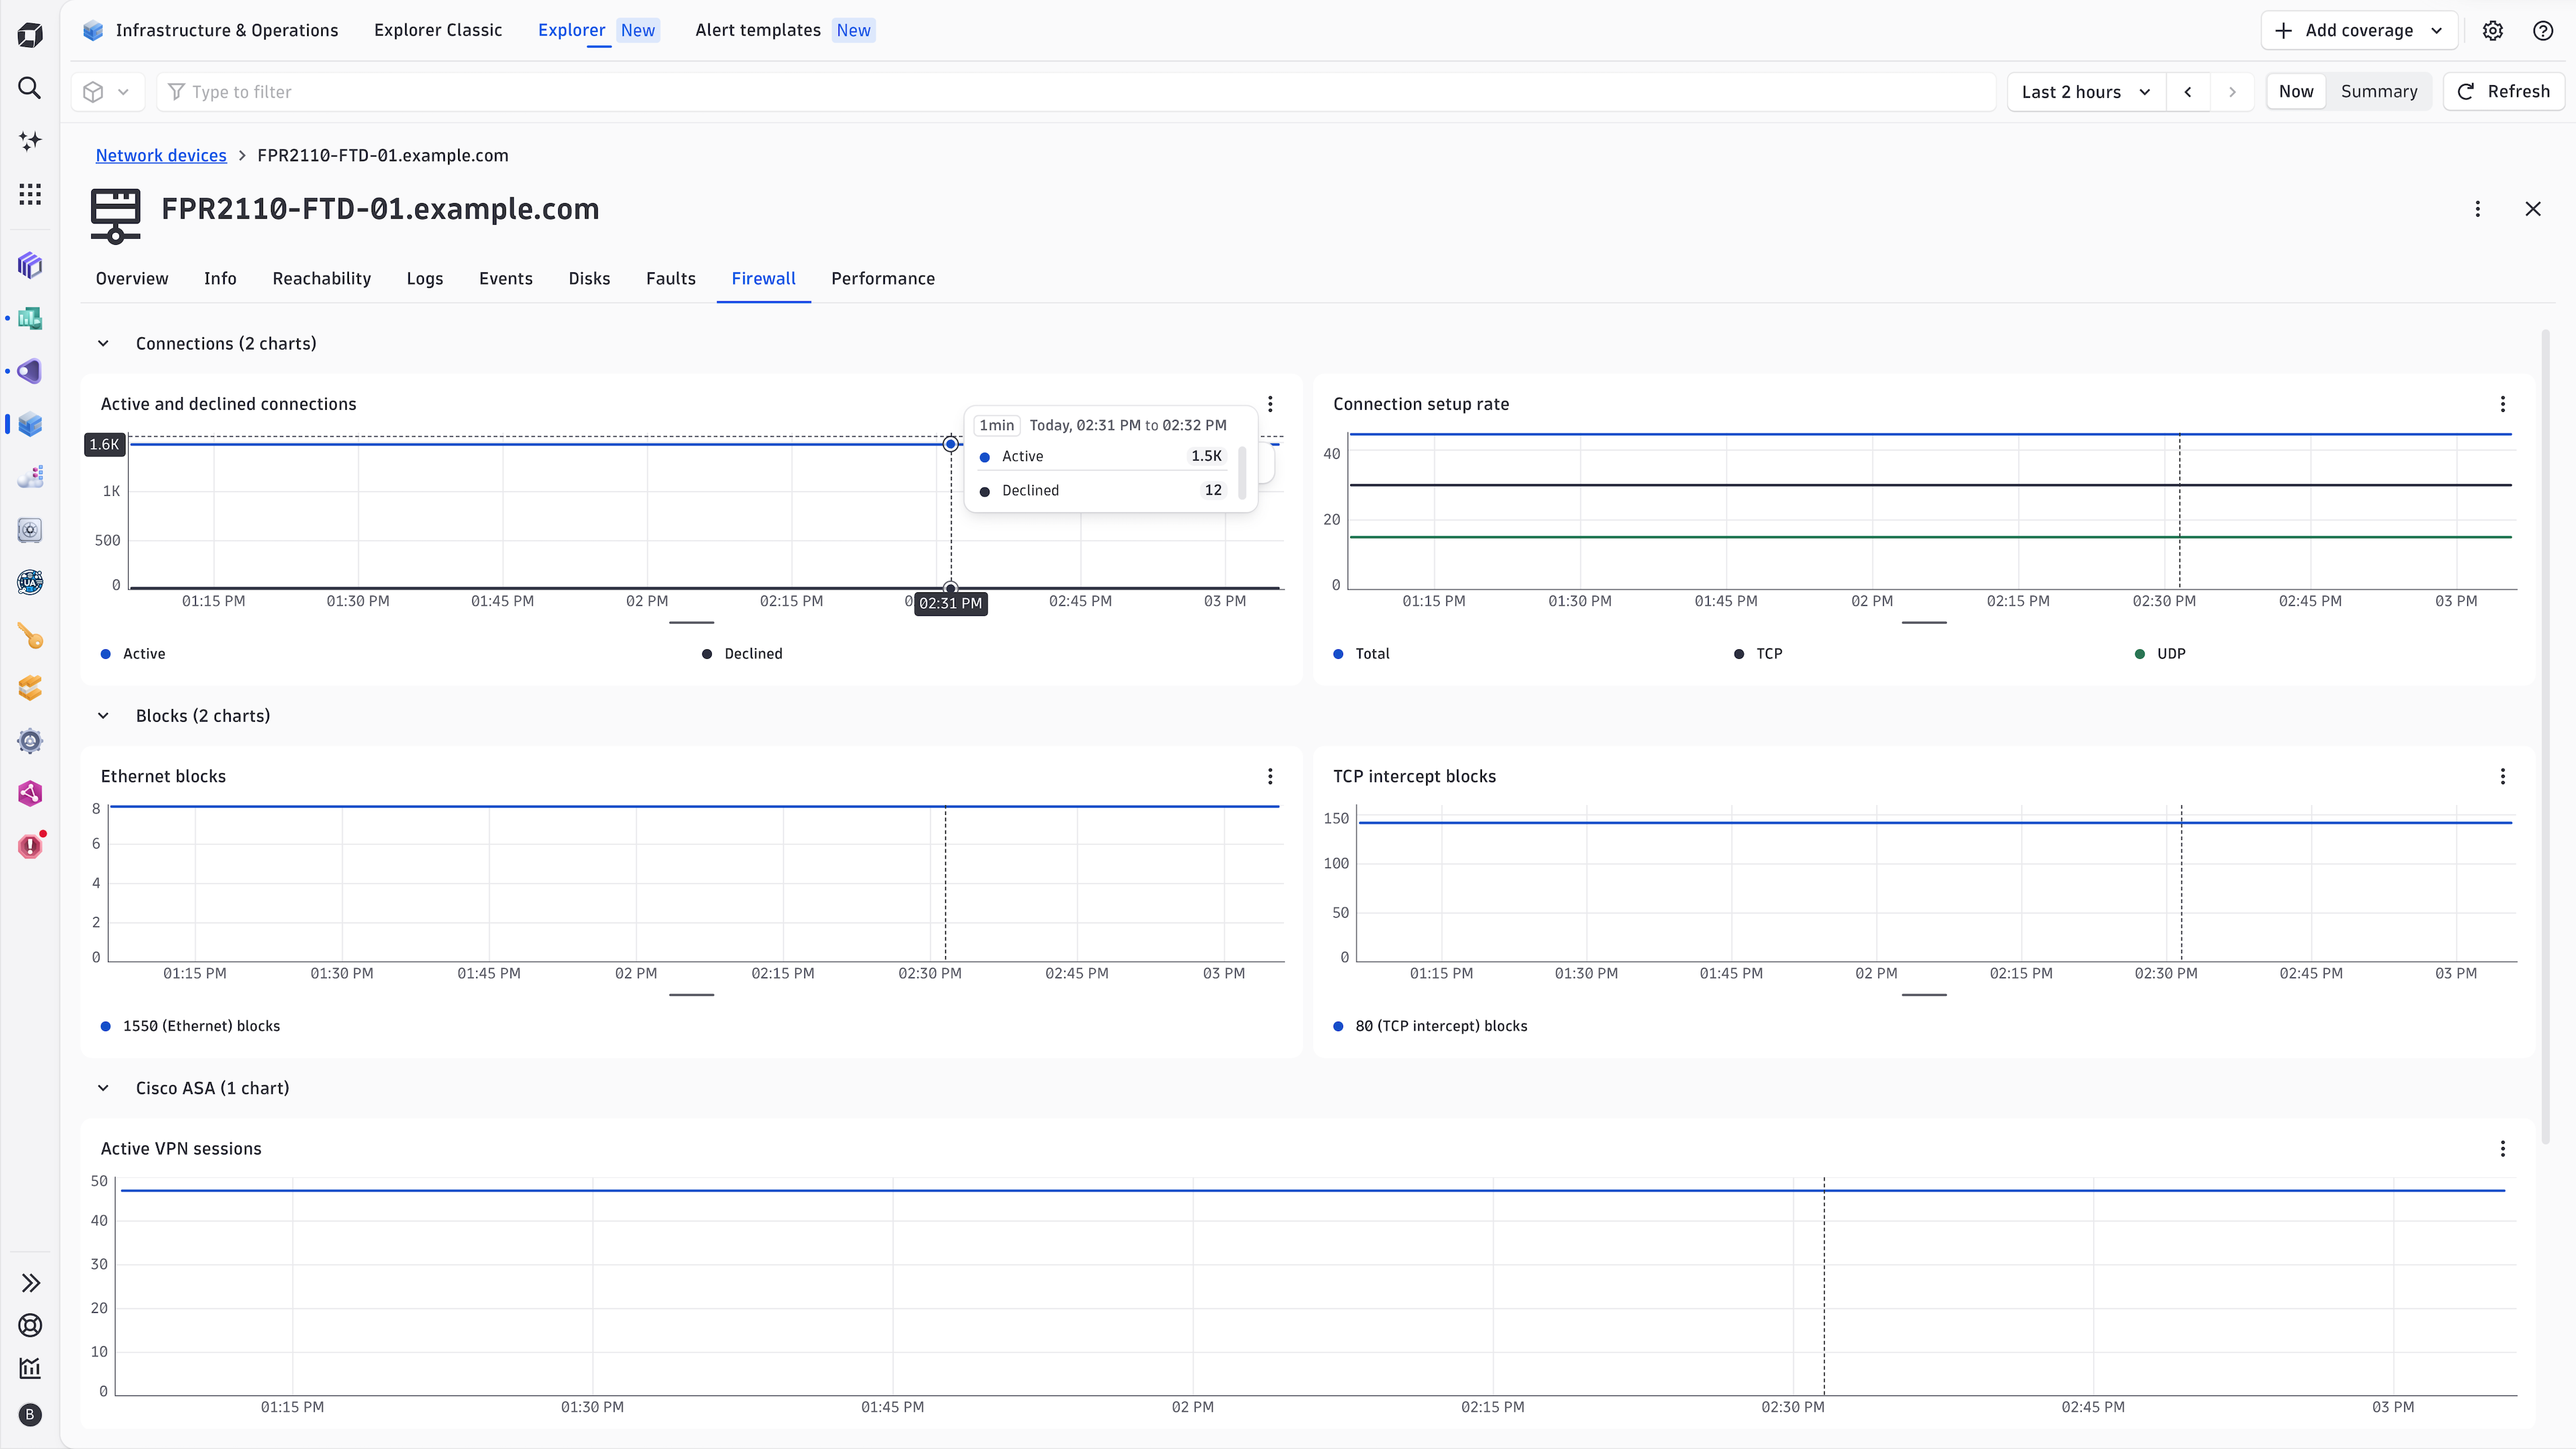Viewport: 2576px width, 1449px height.
Task: Open Explorer Classic navigation item
Action: point(438,30)
